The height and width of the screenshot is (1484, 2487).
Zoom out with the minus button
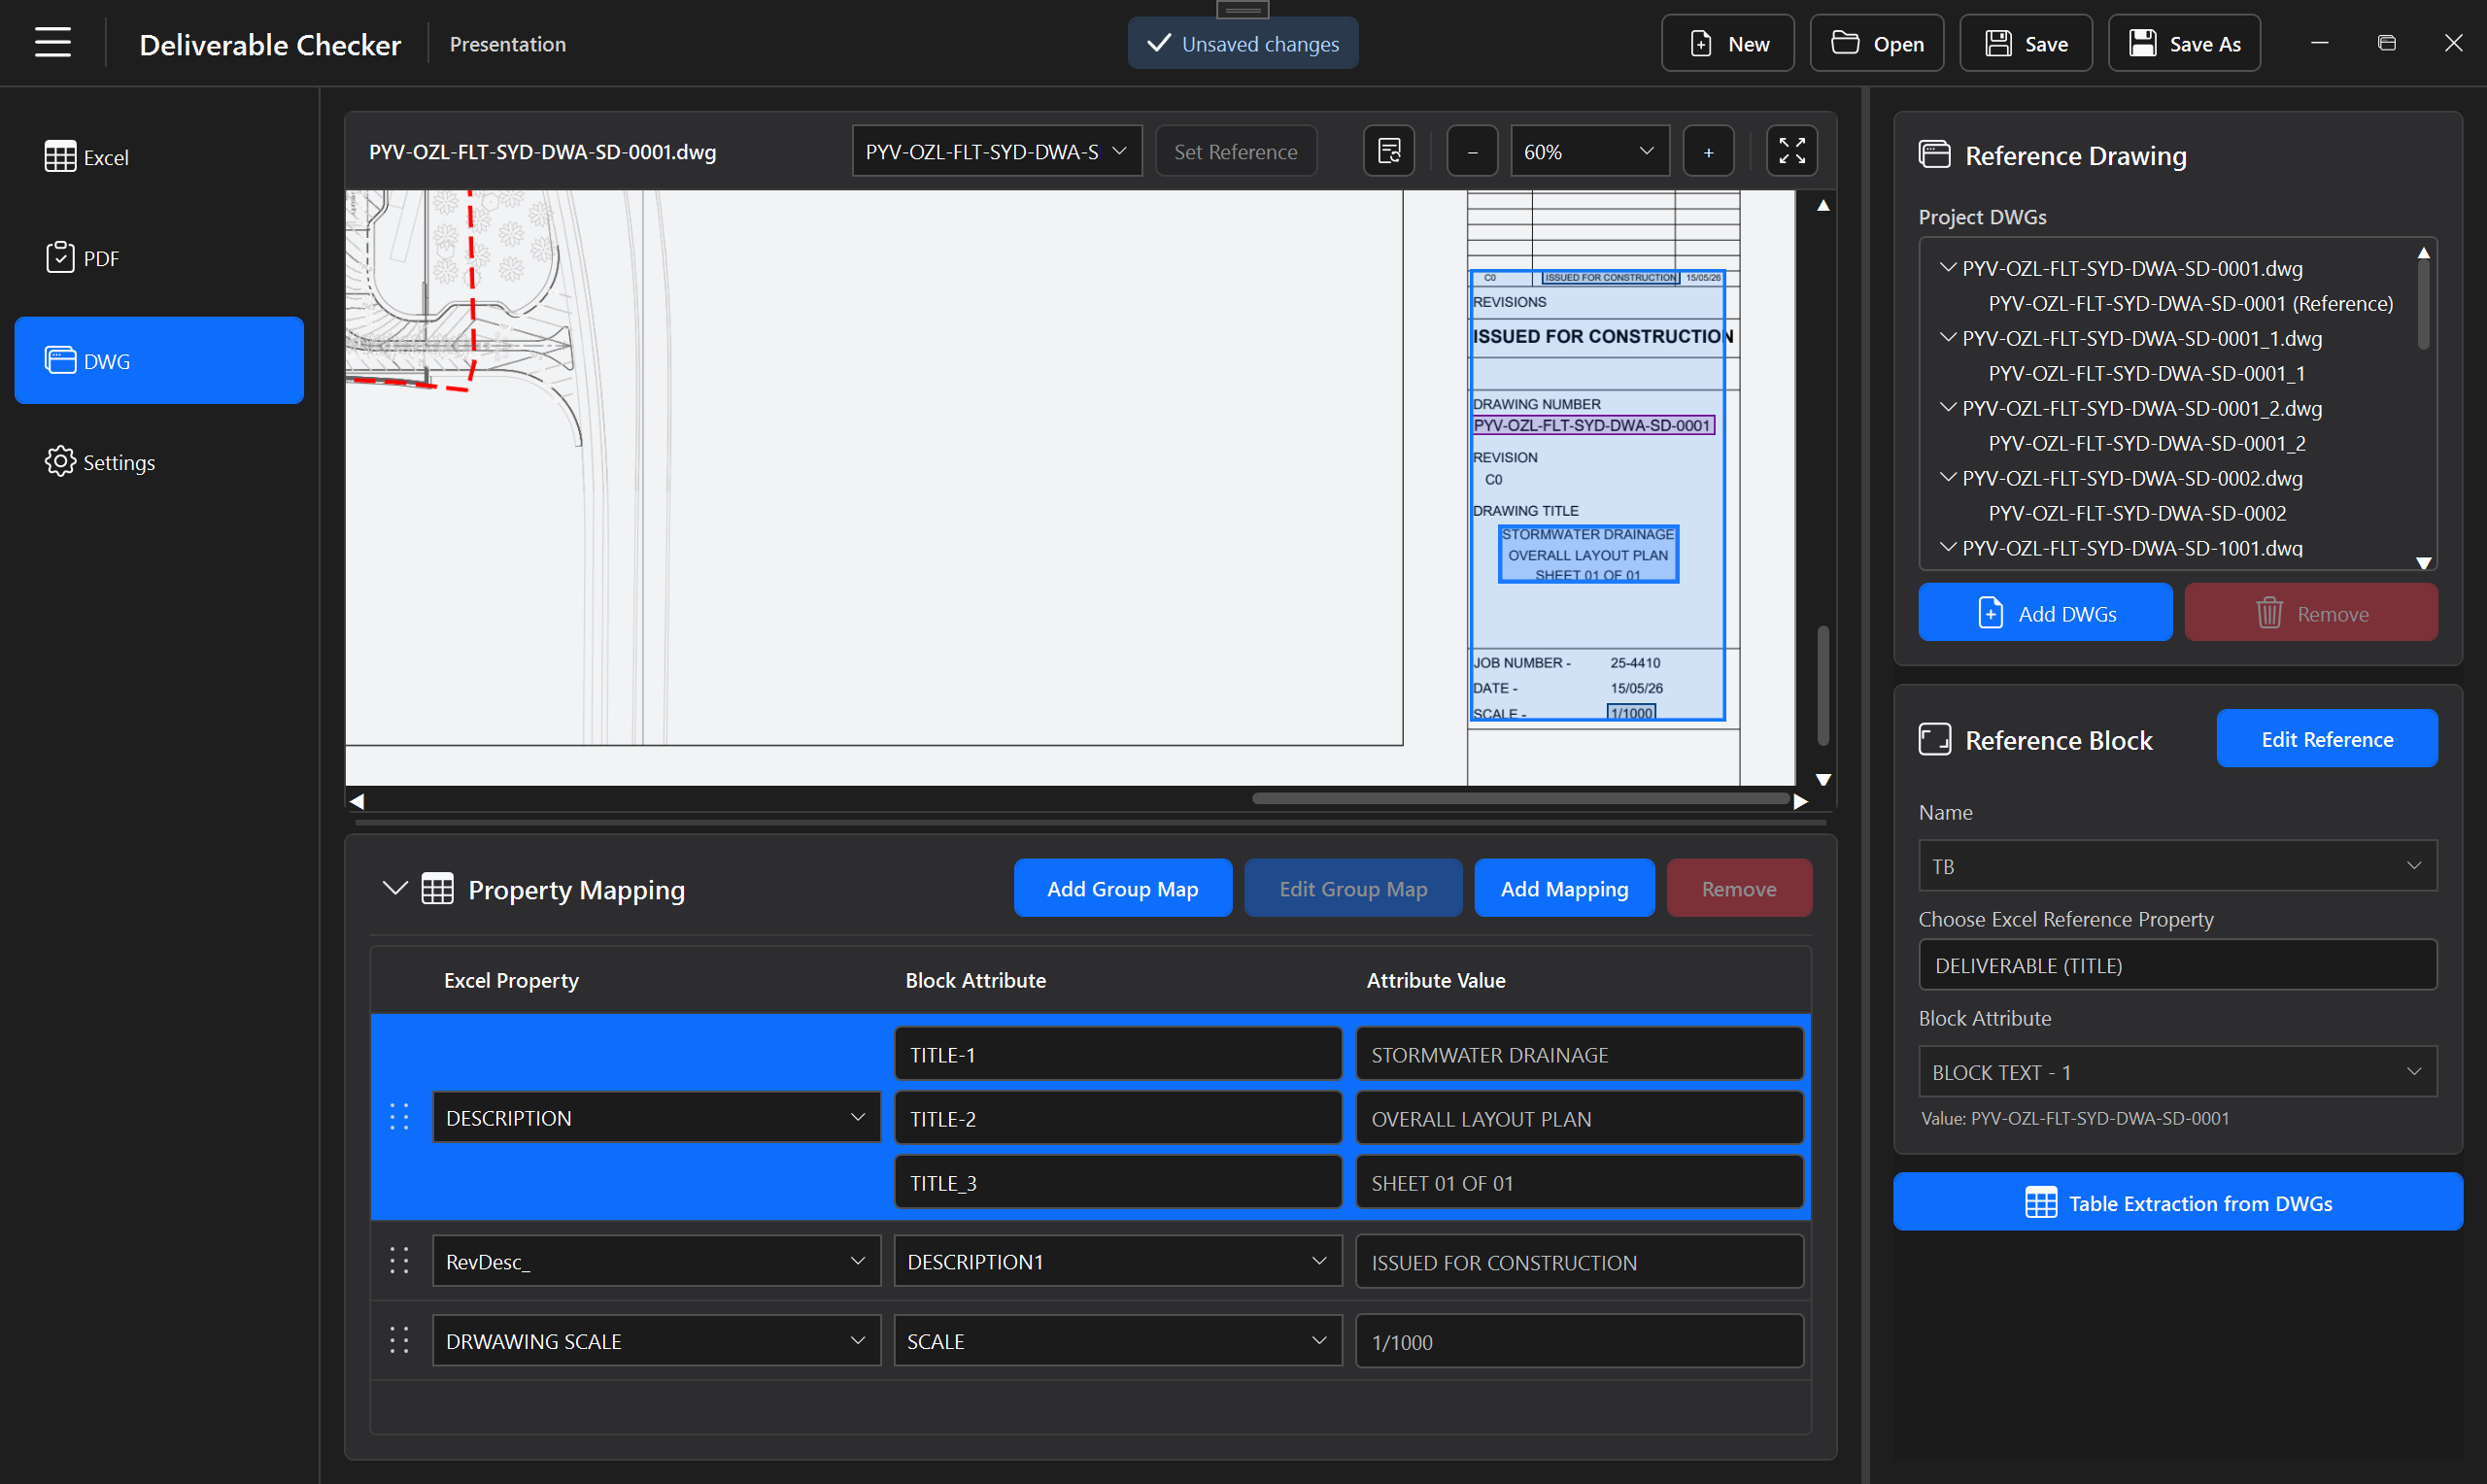pos(1472,152)
